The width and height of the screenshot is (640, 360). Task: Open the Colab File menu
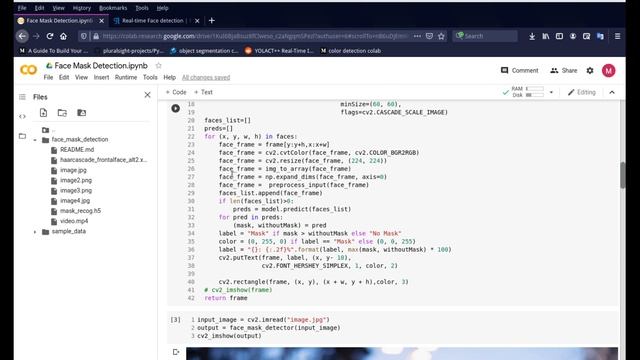coord(48,77)
